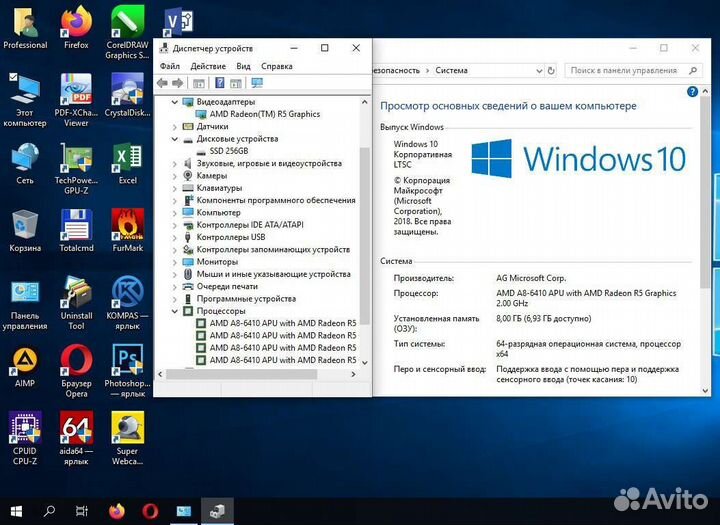This screenshot has width=720, height=525.
Task: Click Система breadcrumb in address bar
Action: pyautogui.click(x=451, y=70)
